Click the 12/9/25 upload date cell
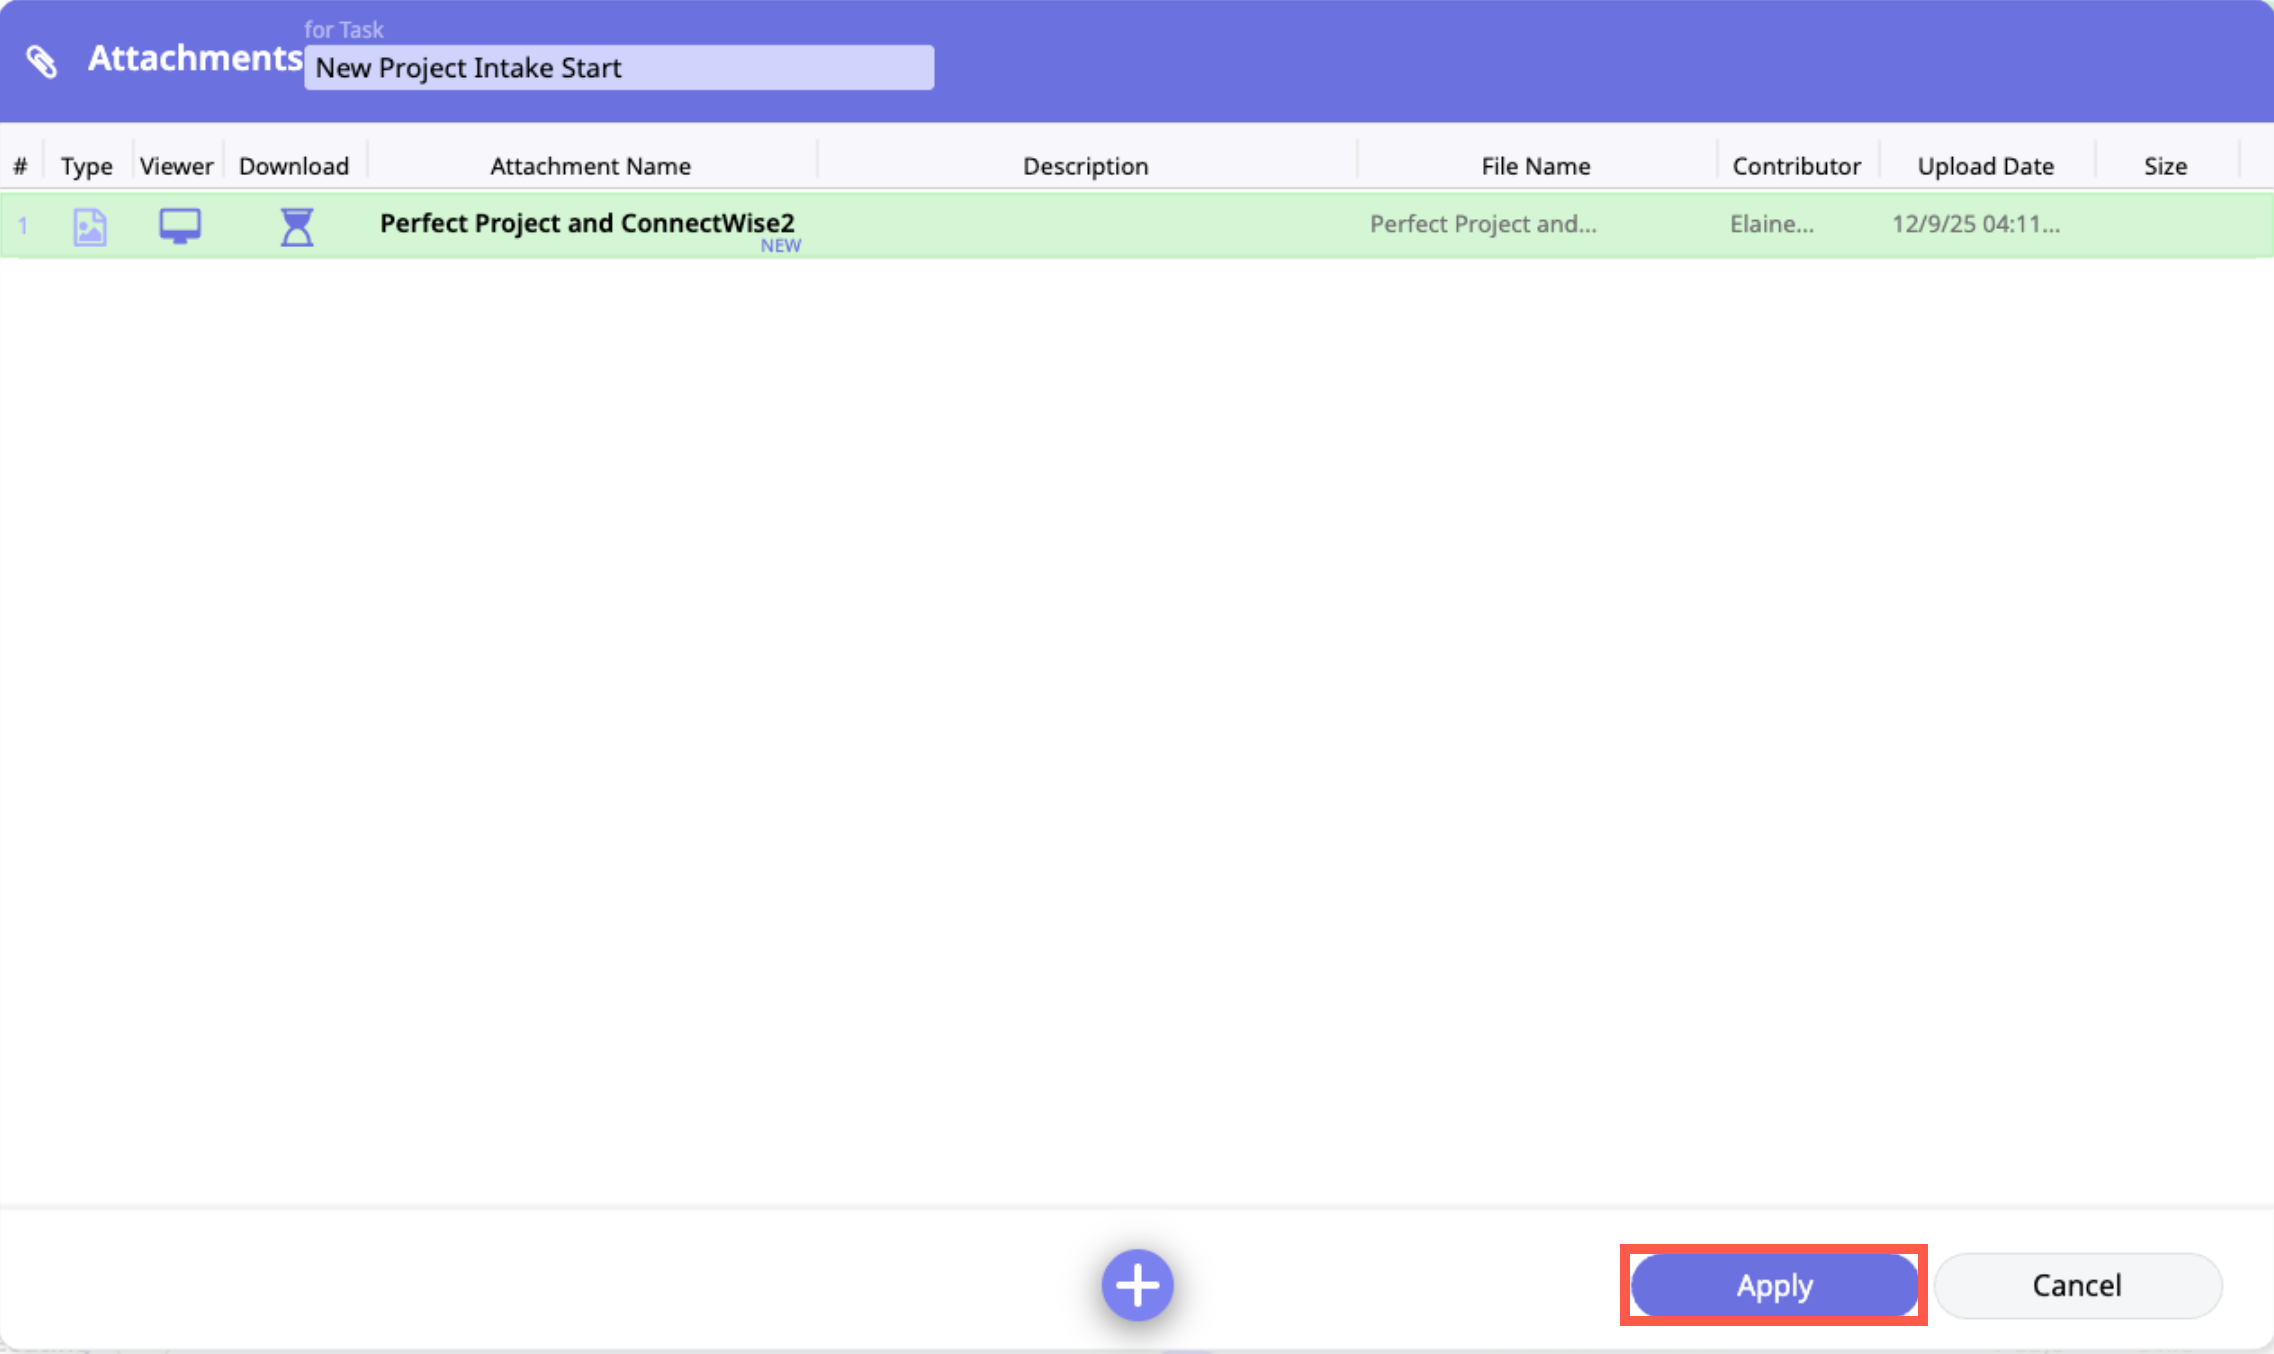 1975,224
